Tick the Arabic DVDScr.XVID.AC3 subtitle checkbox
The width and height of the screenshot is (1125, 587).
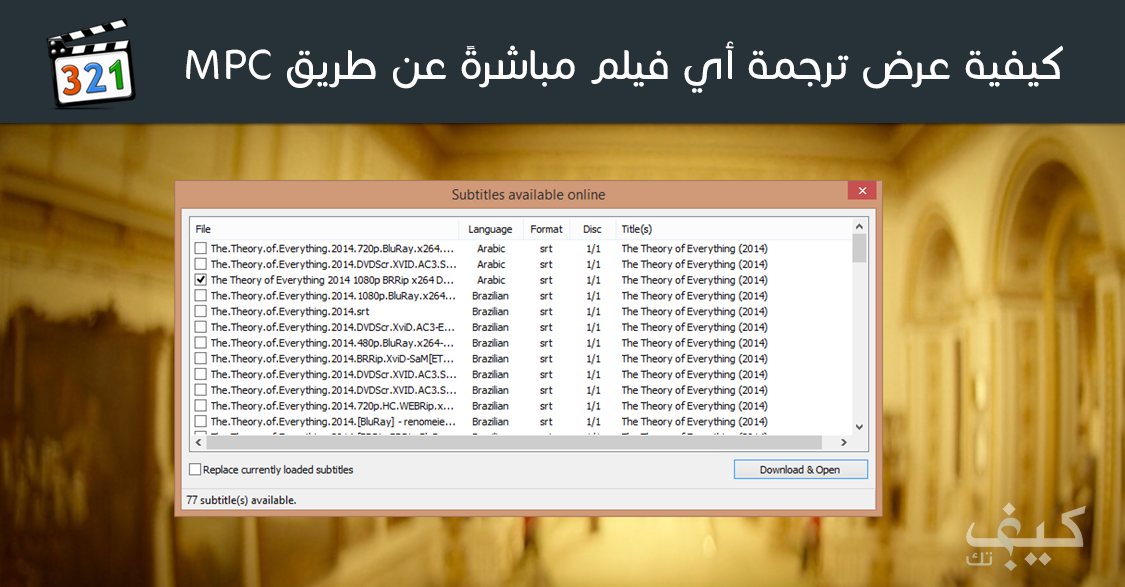pos(201,264)
